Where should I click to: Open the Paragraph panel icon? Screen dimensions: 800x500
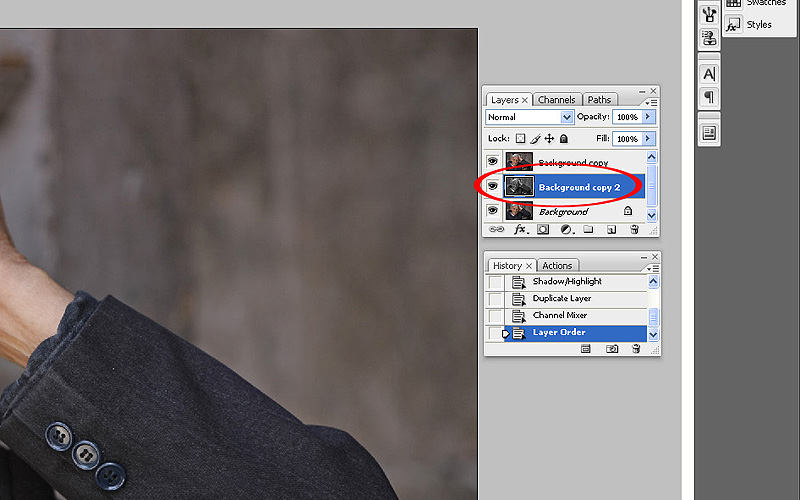tap(709, 97)
